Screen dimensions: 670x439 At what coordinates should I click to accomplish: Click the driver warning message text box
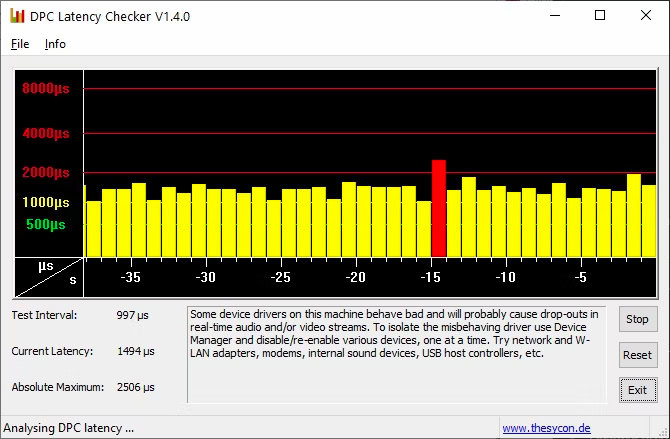click(x=397, y=354)
